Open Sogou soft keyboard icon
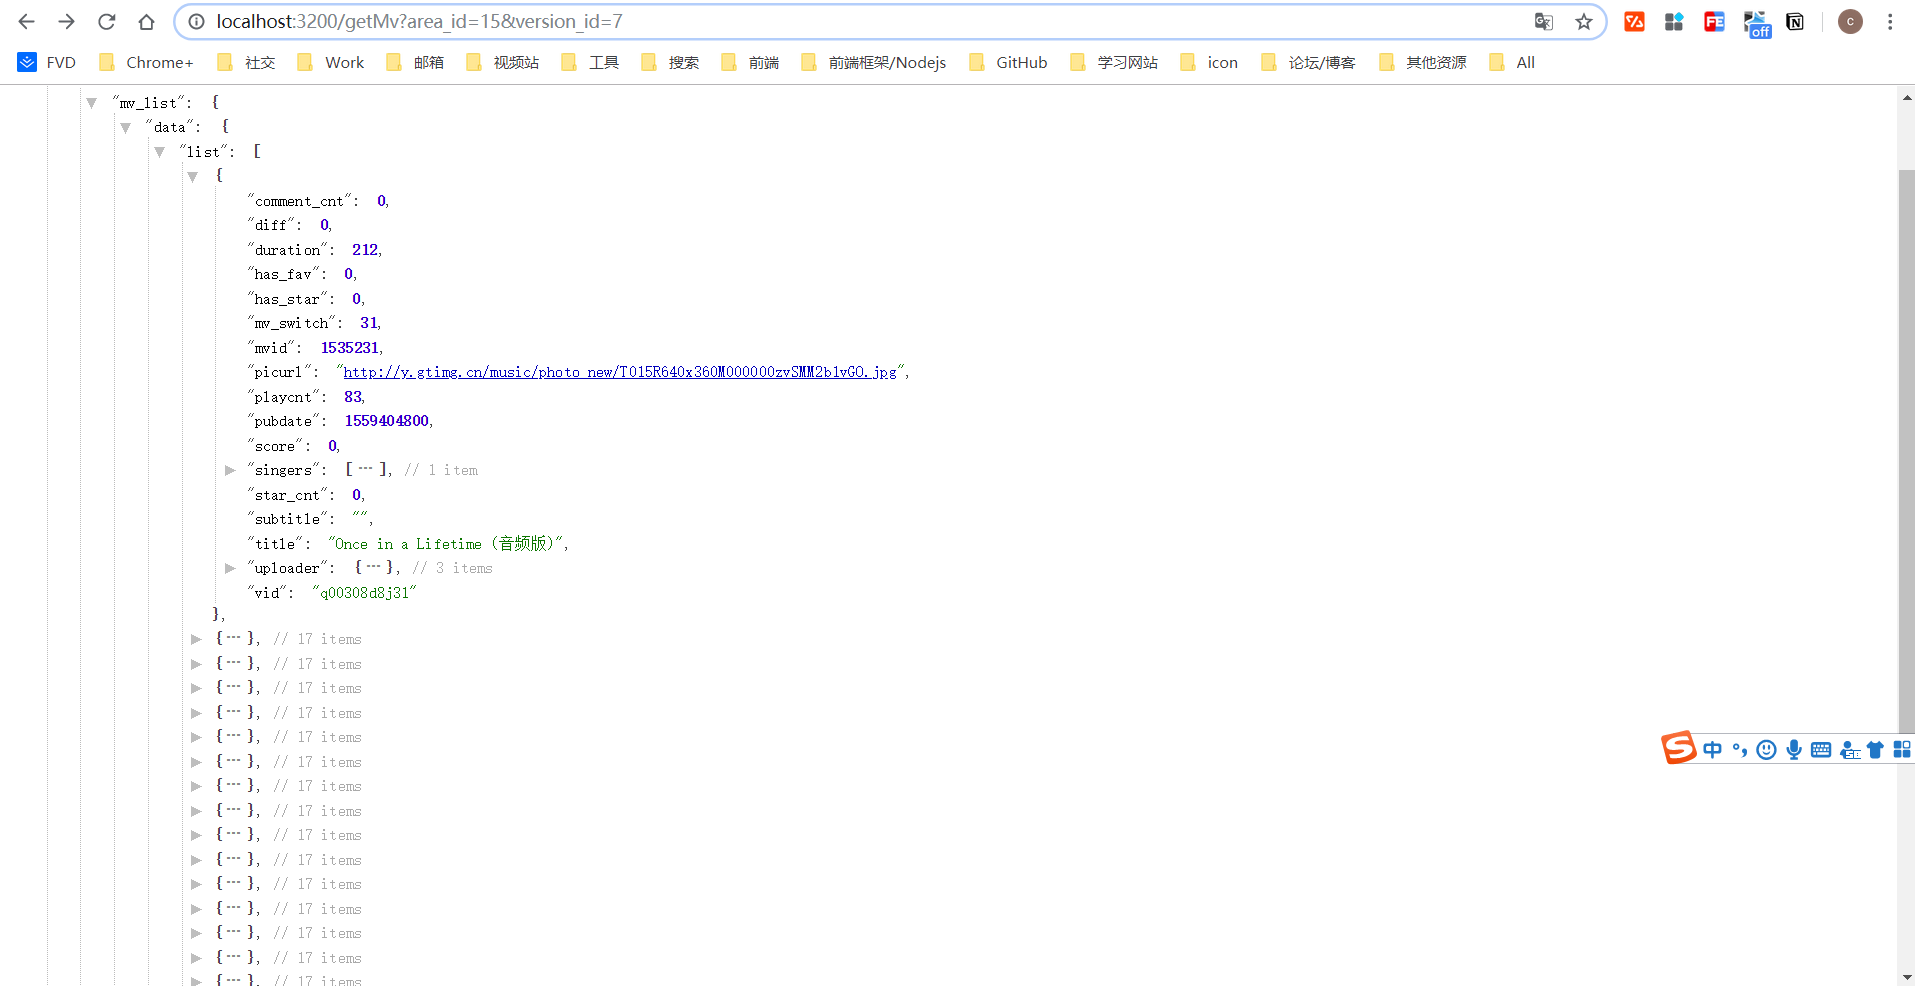The image size is (1915, 986). click(x=1821, y=749)
